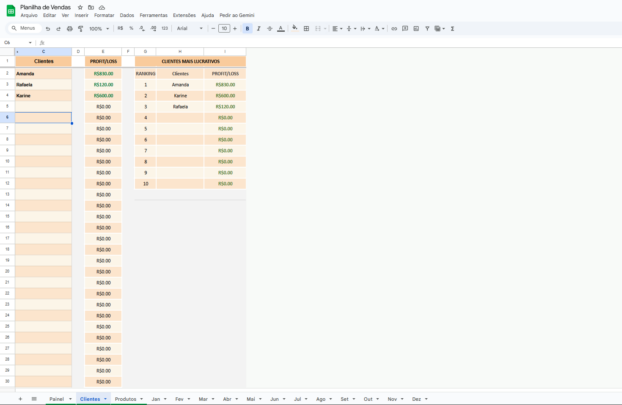Switch to the Painel sheet tab
The image size is (622, 405).
tap(56, 399)
